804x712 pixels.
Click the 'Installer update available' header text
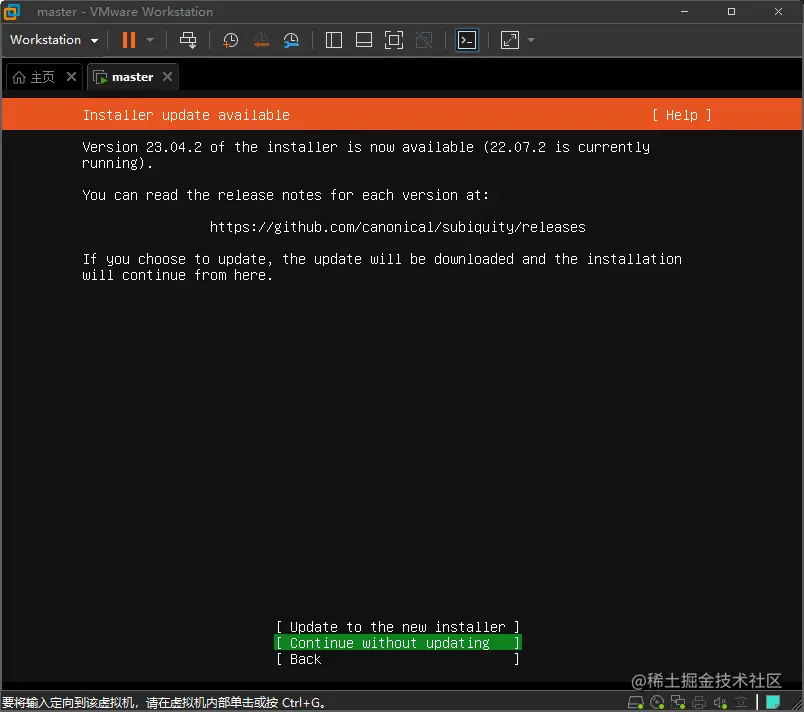pos(186,115)
